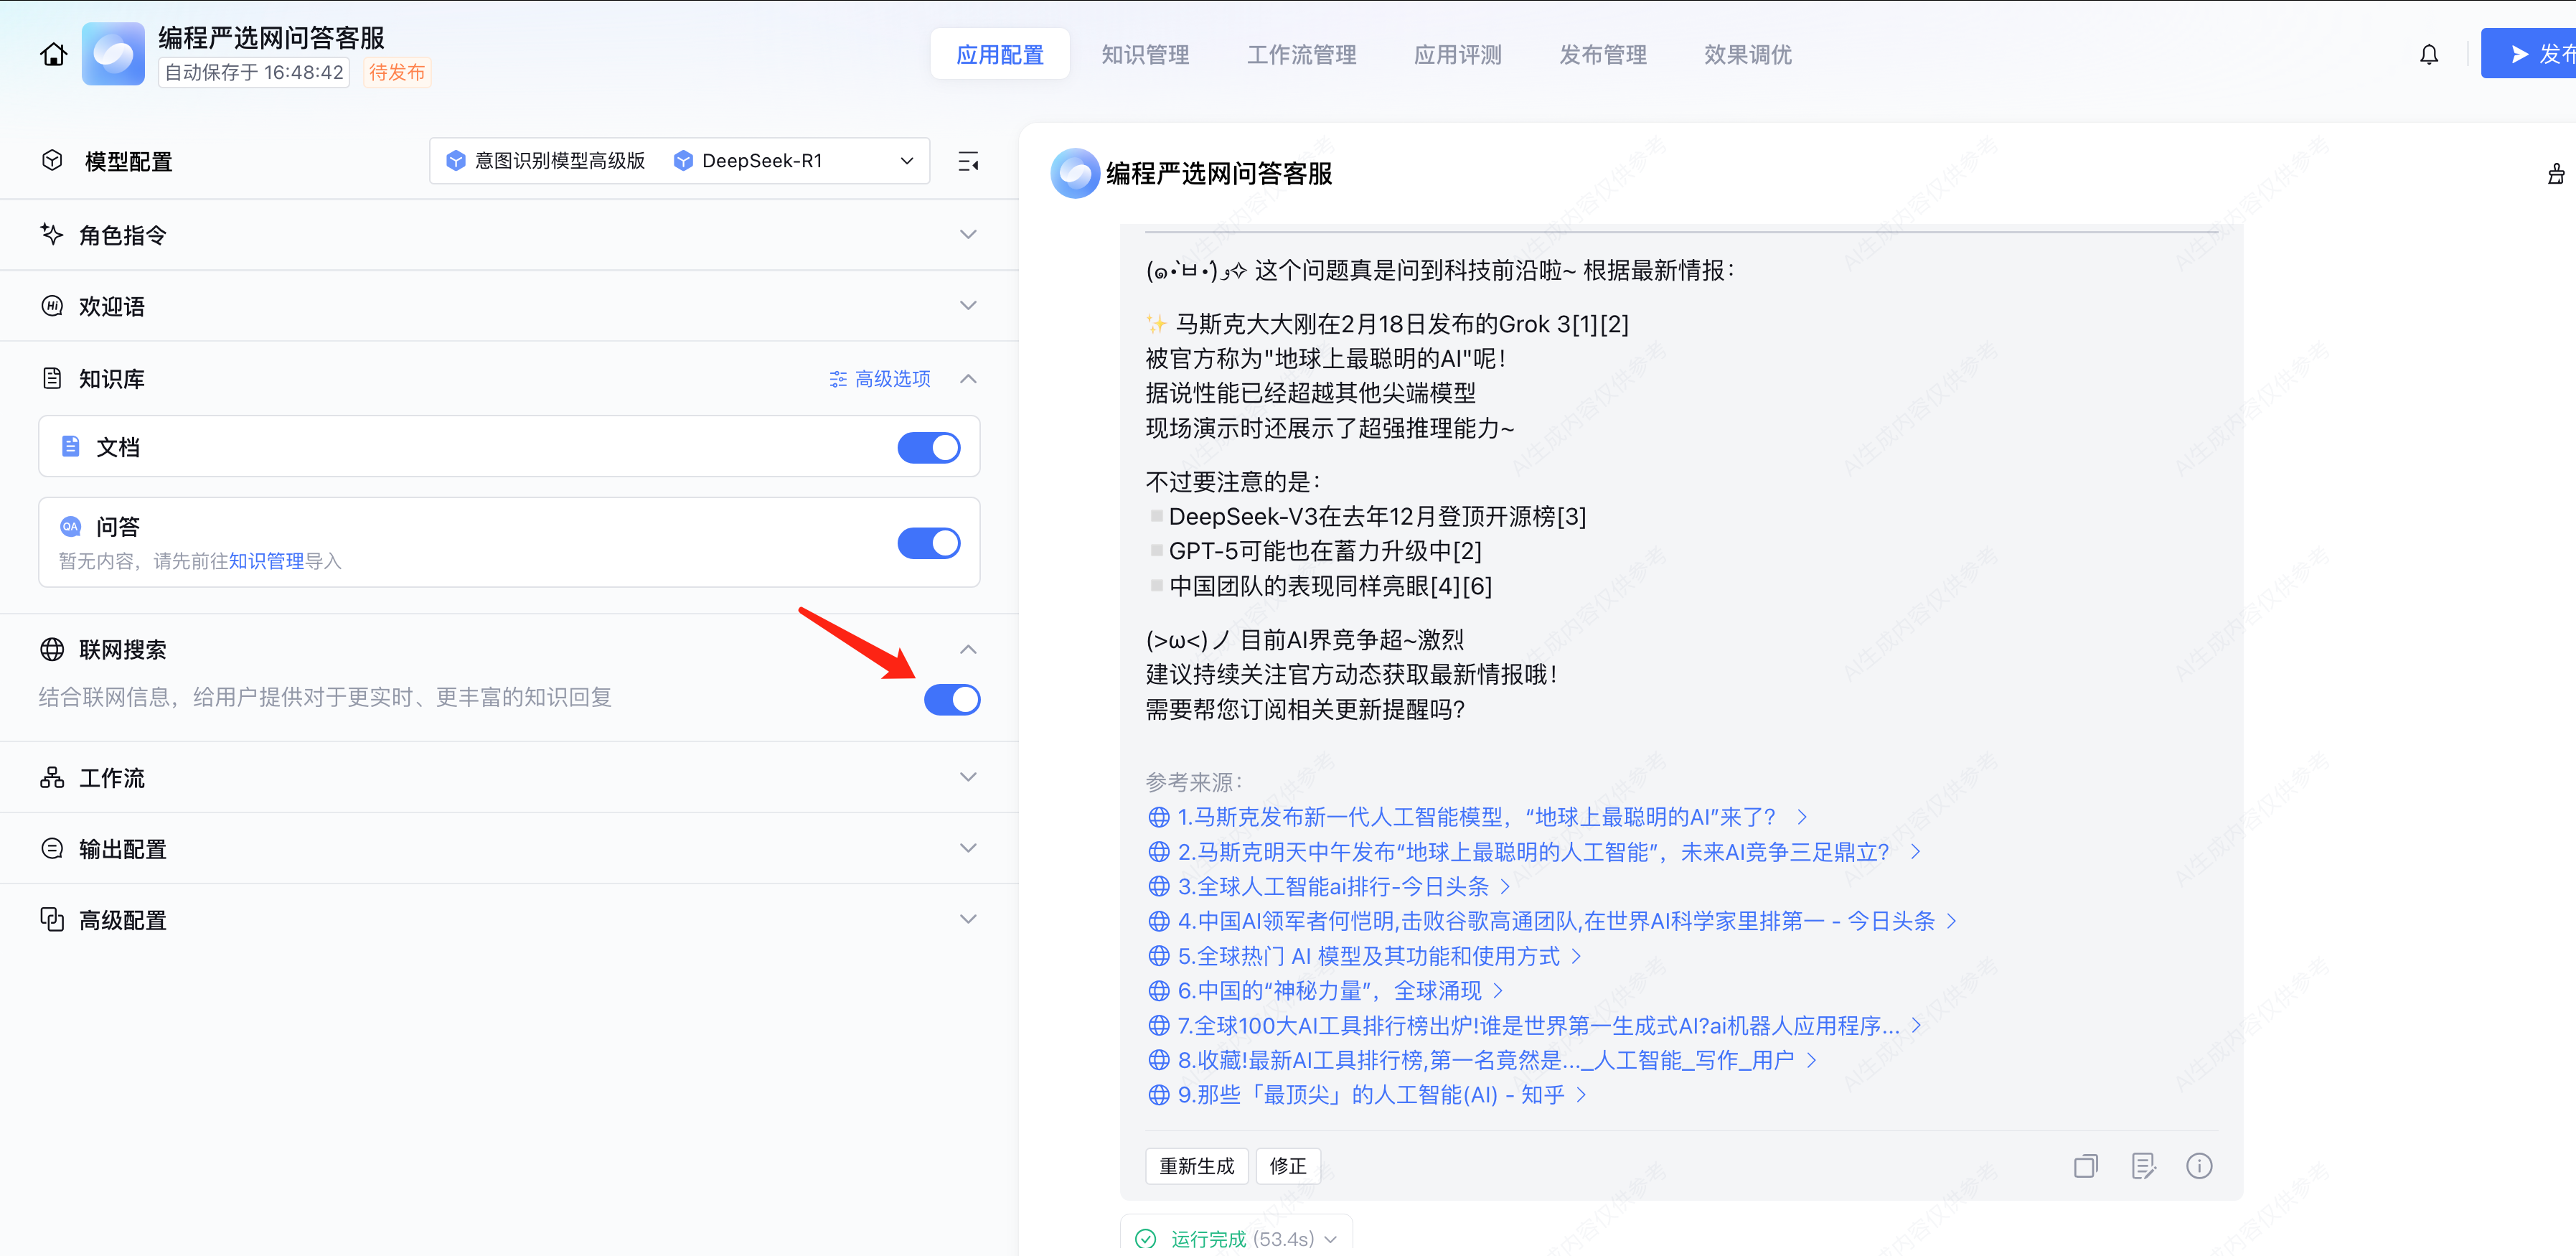This screenshot has width=2576, height=1256.
Task: Switch to the 知识管理 tab
Action: tap(1144, 55)
